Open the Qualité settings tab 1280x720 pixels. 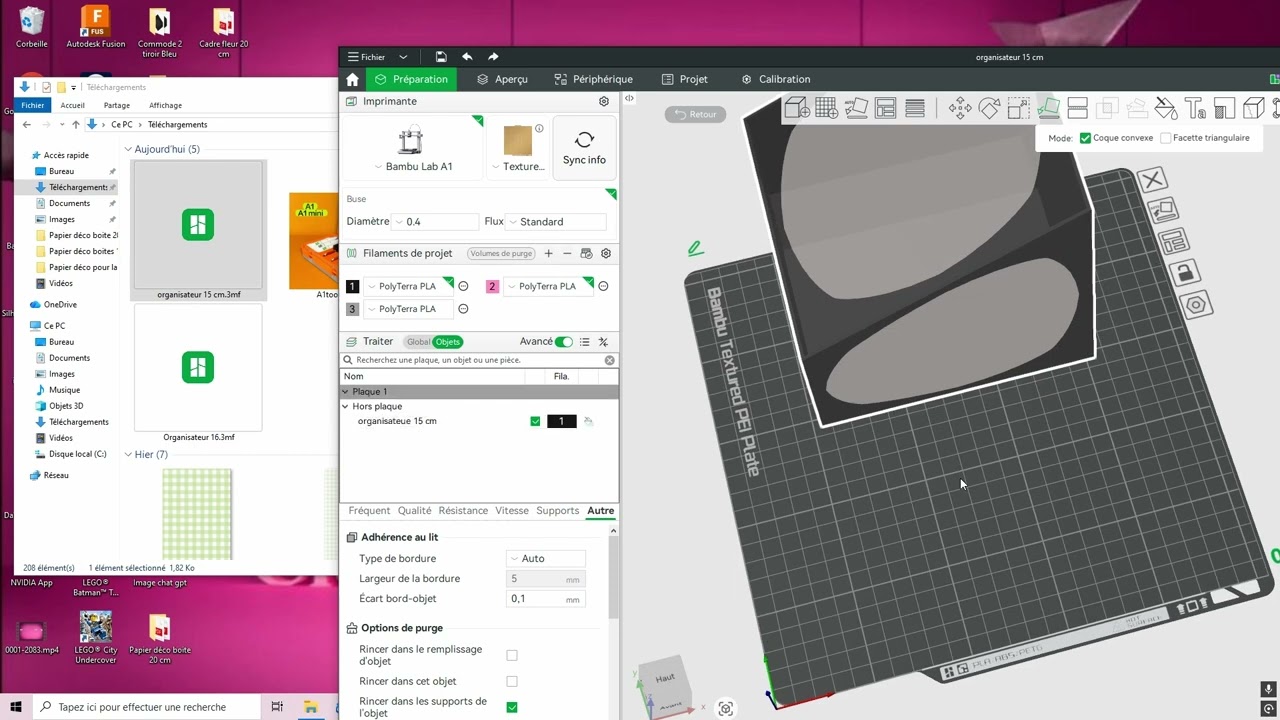[414, 511]
